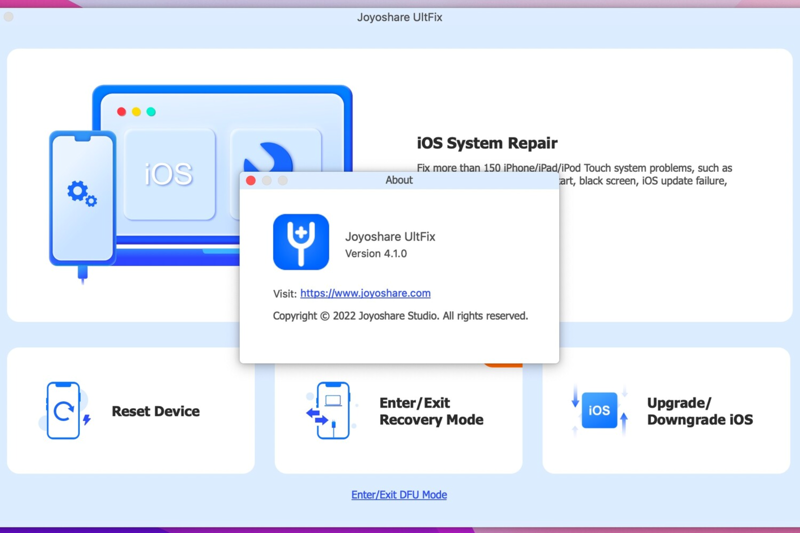Click the Enter/Exit DFU Mode link
Screen dimensions: 800x533
click(399, 495)
